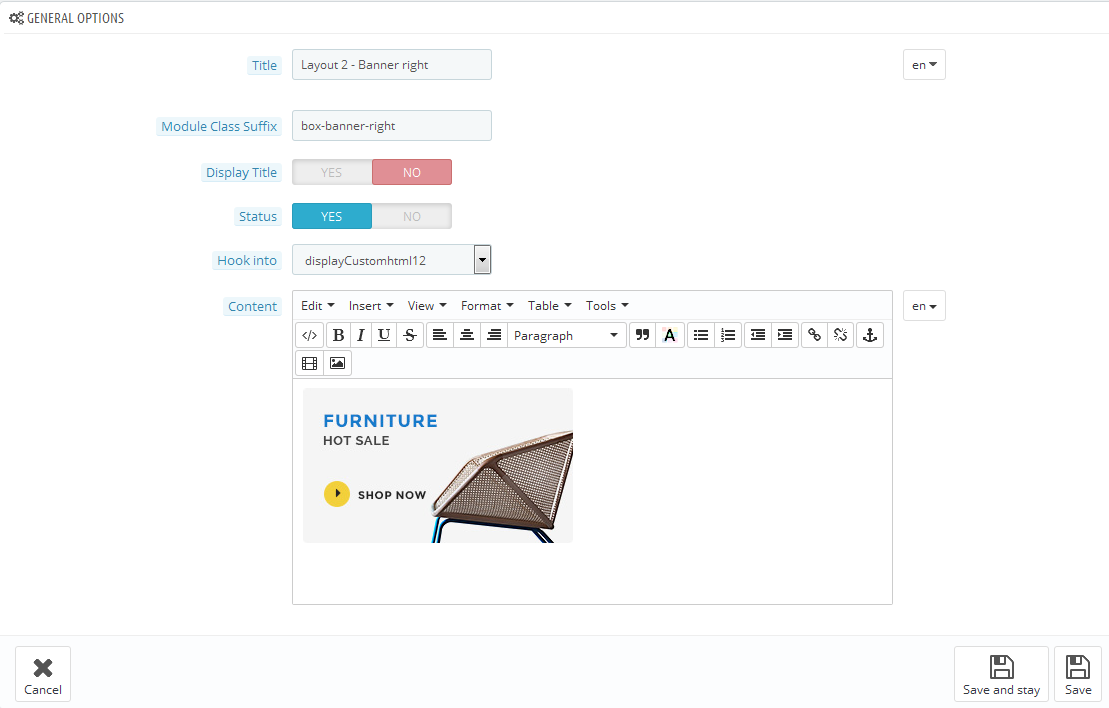Click the Title field label

[x=265, y=65]
